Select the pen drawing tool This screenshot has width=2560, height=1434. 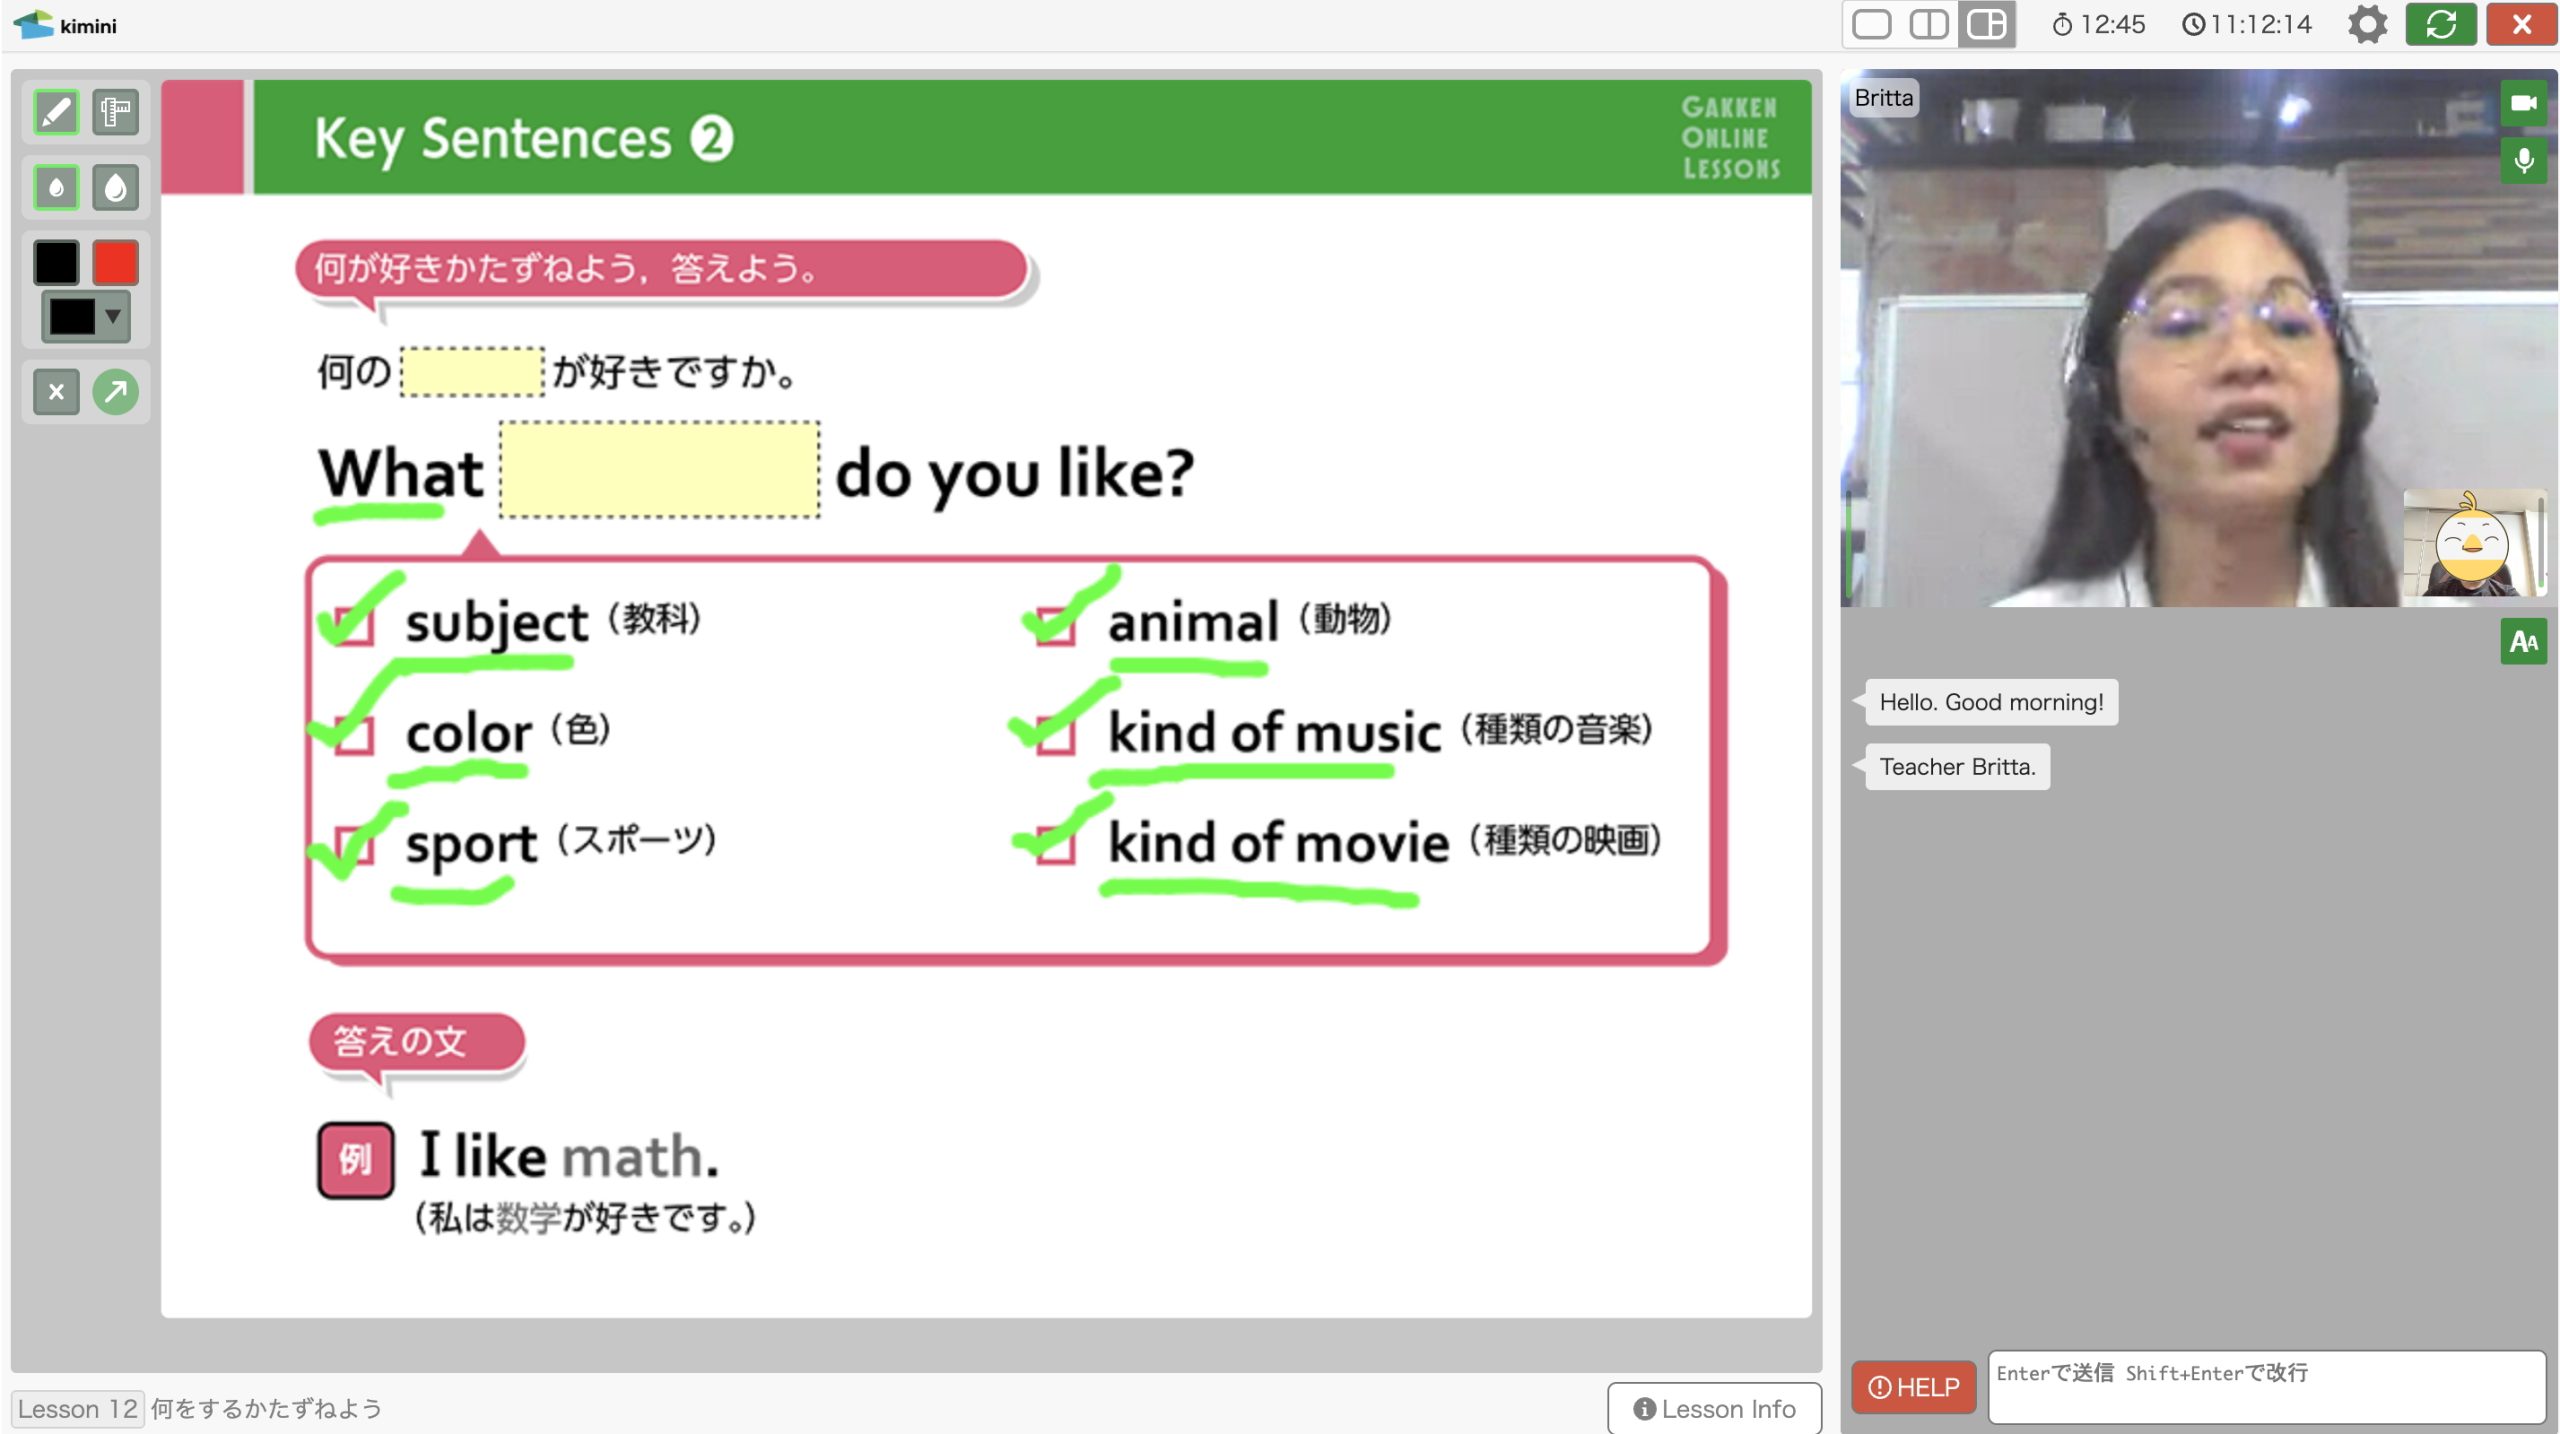(x=56, y=112)
